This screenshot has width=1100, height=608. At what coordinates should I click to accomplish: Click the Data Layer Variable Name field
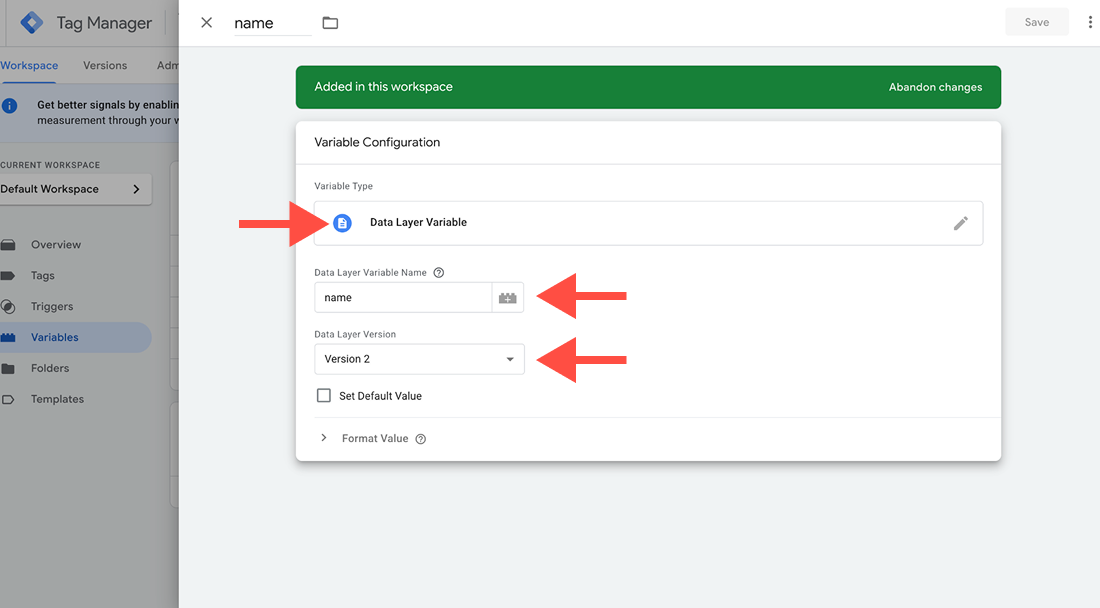pos(403,297)
